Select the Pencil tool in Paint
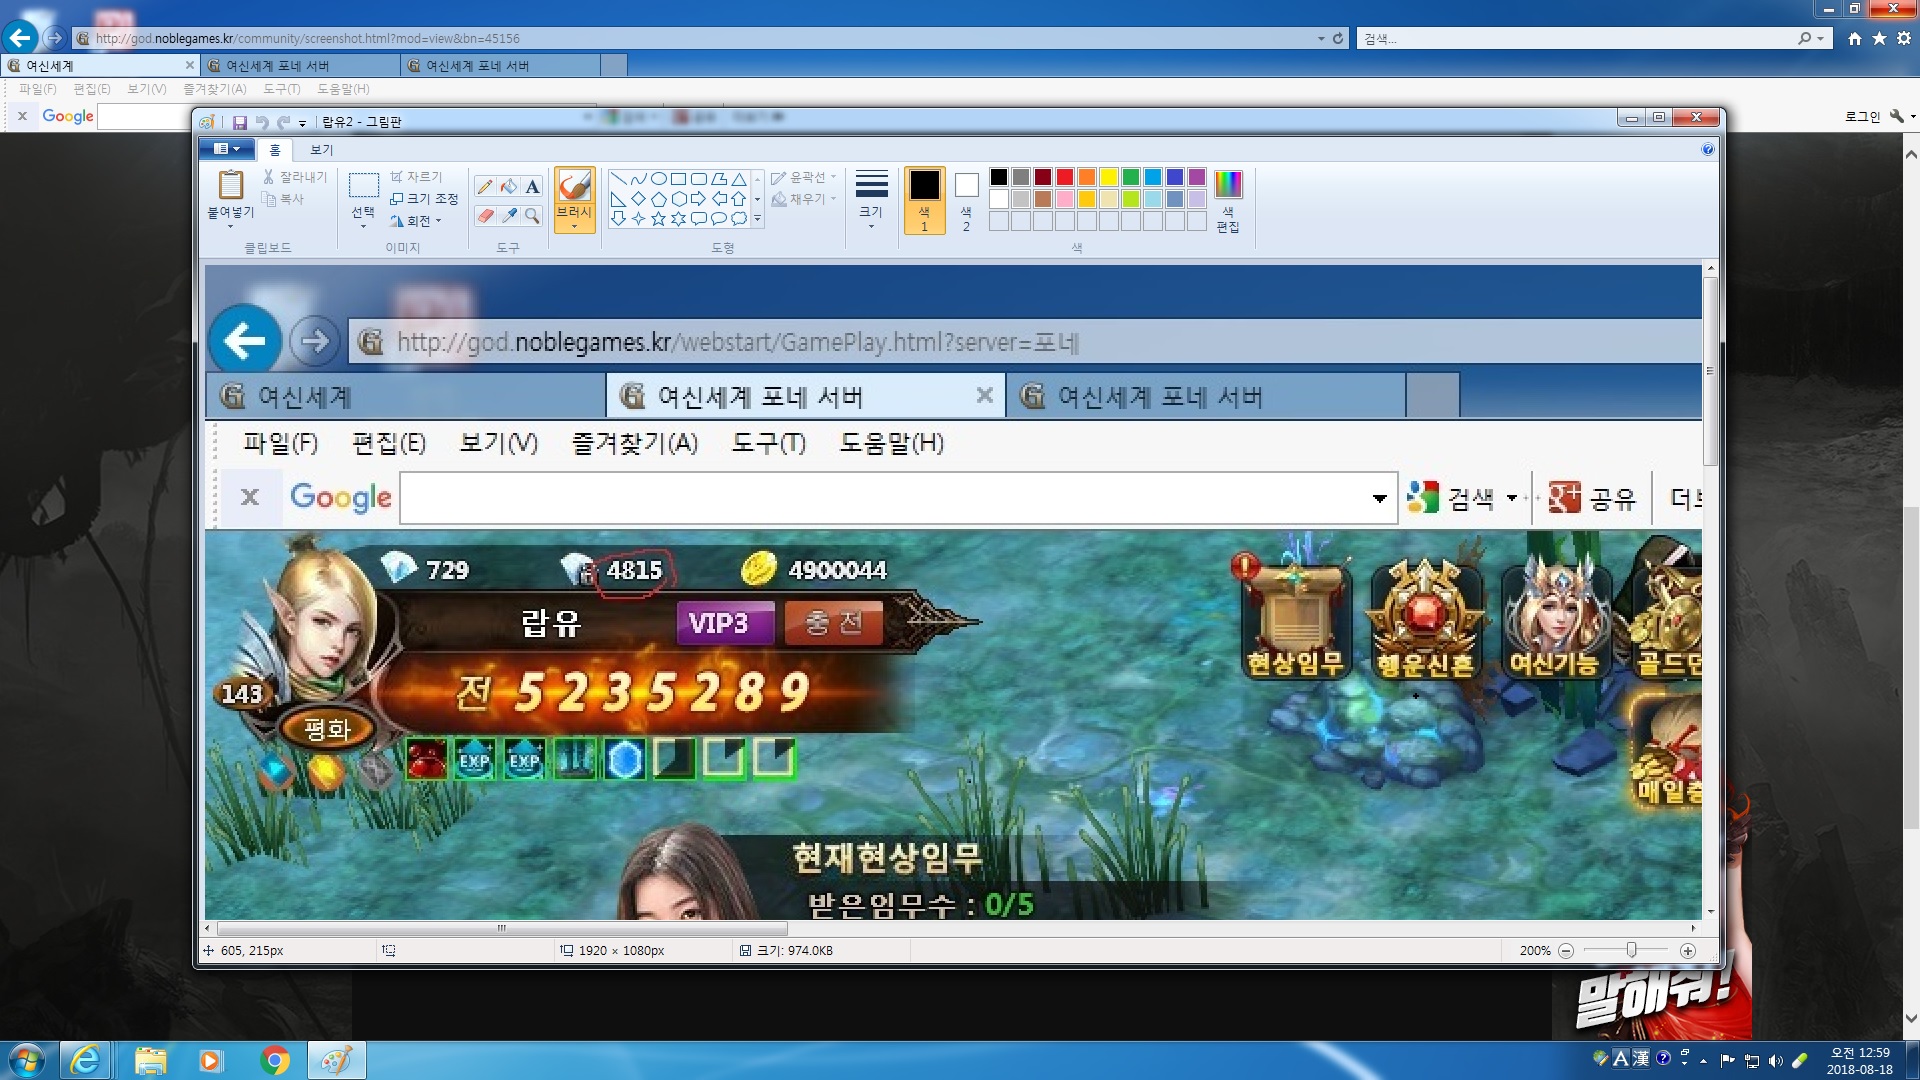Image resolution: width=1920 pixels, height=1080 pixels. click(x=485, y=186)
